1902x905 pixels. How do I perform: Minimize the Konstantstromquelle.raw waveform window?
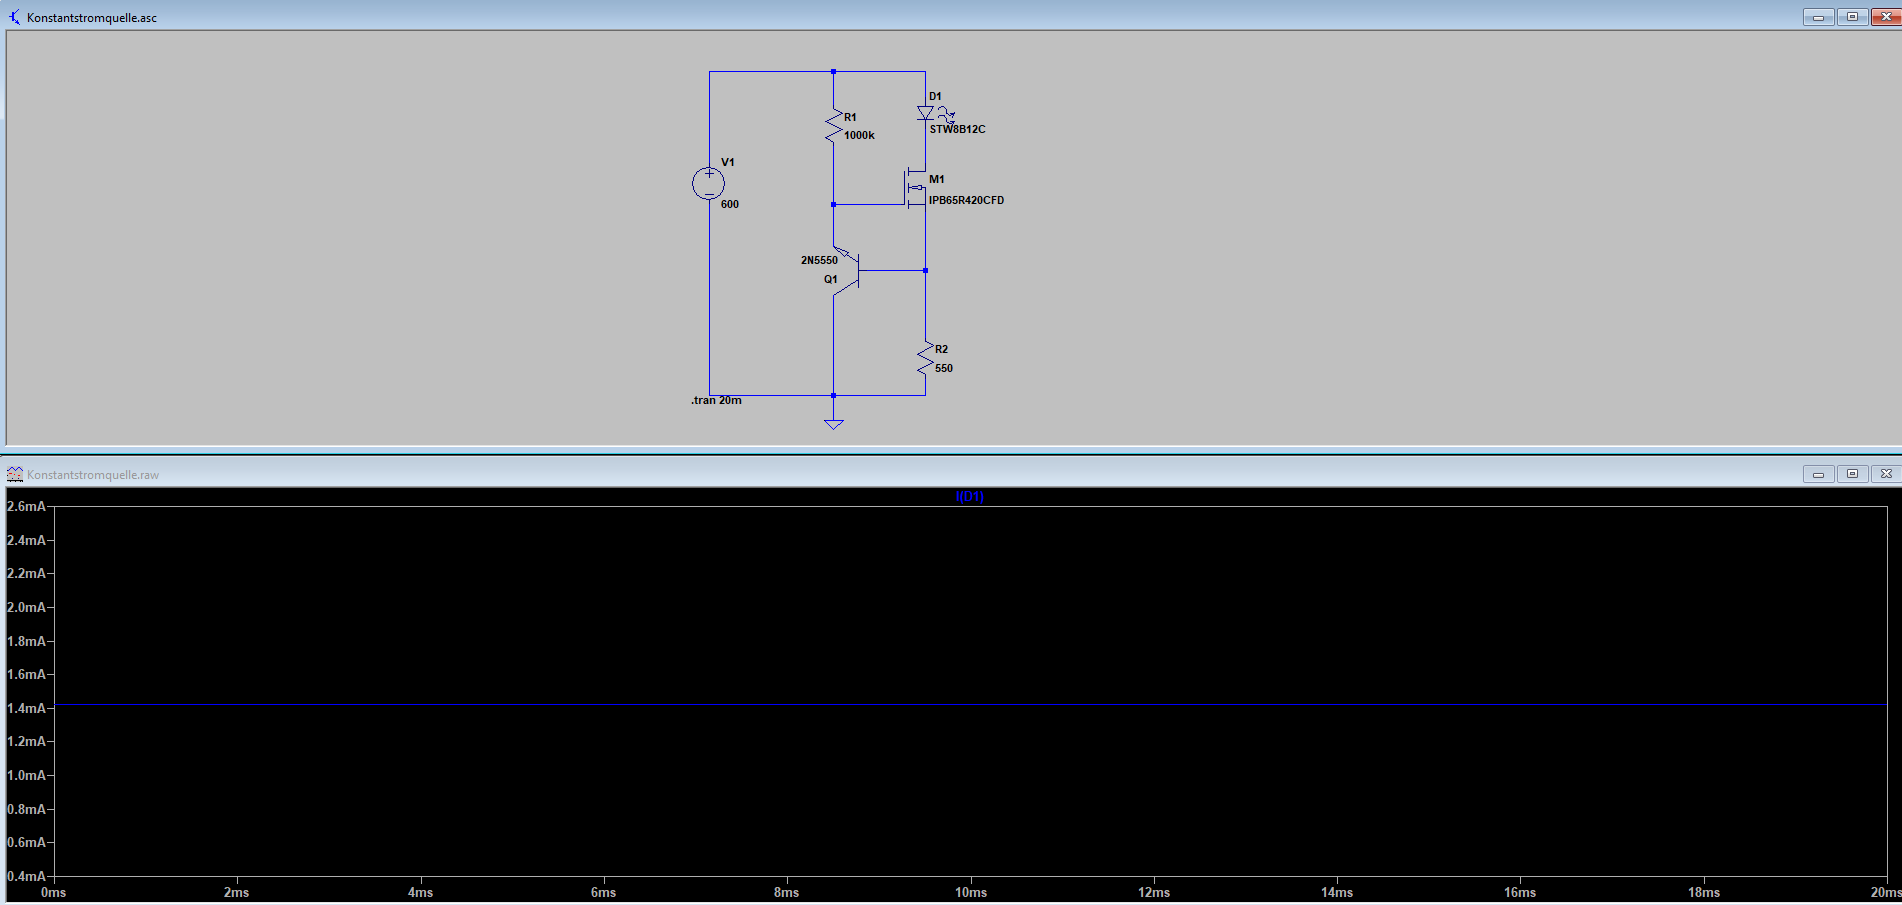(1818, 474)
